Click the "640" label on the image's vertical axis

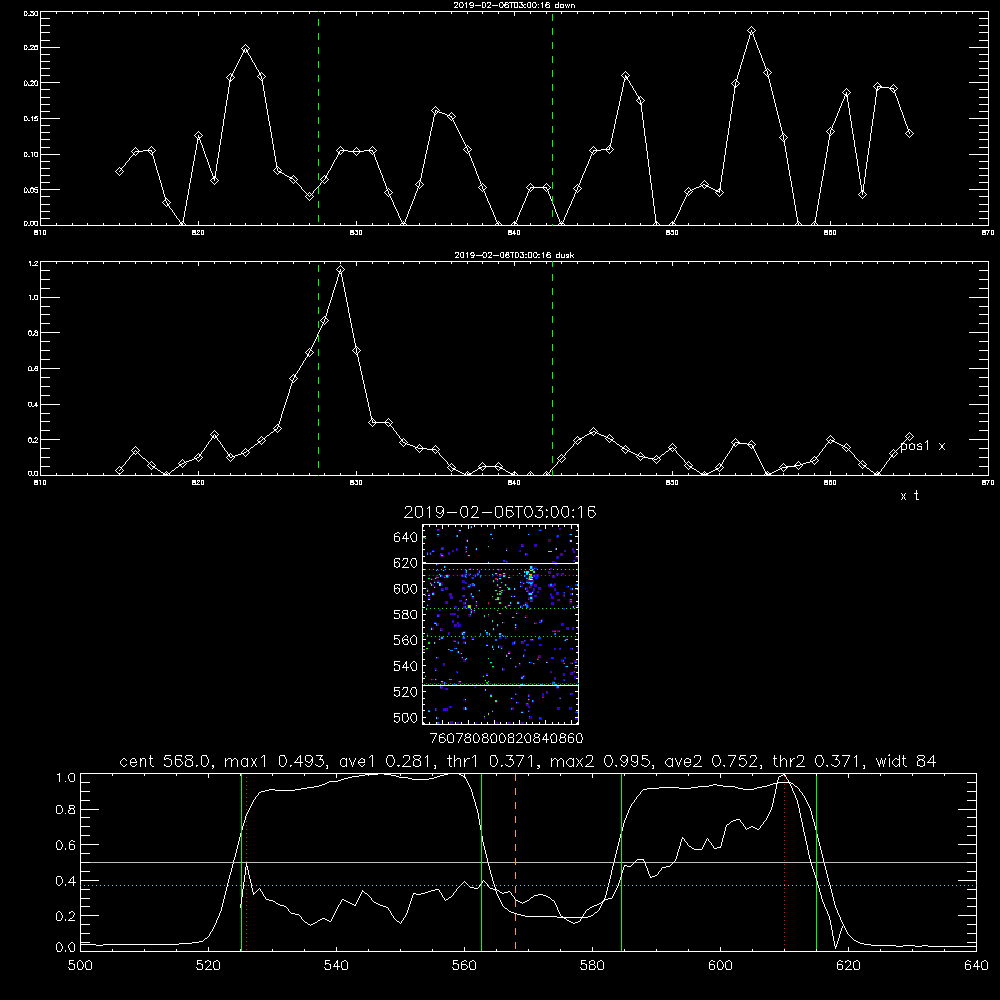406,538
